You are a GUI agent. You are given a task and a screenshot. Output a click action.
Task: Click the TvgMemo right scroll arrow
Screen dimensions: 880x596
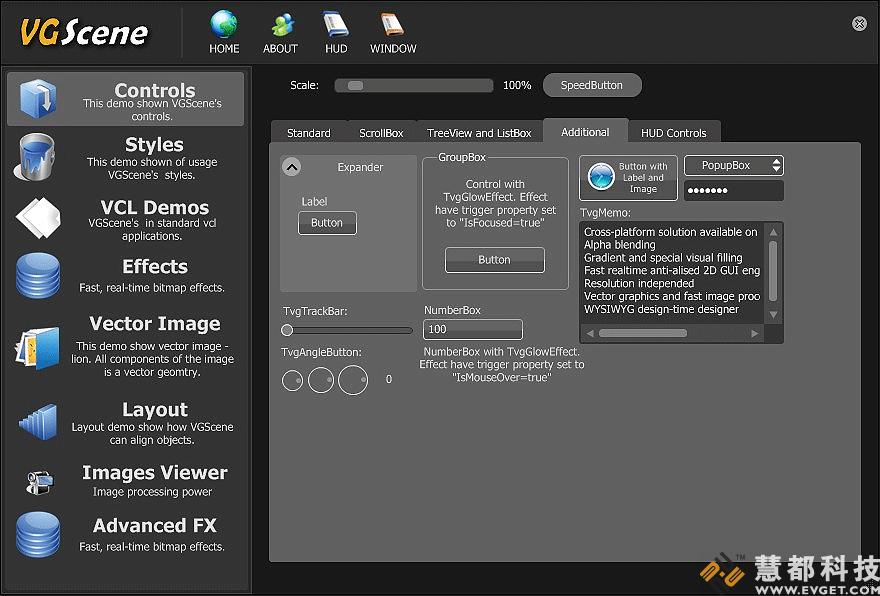coord(755,333)
